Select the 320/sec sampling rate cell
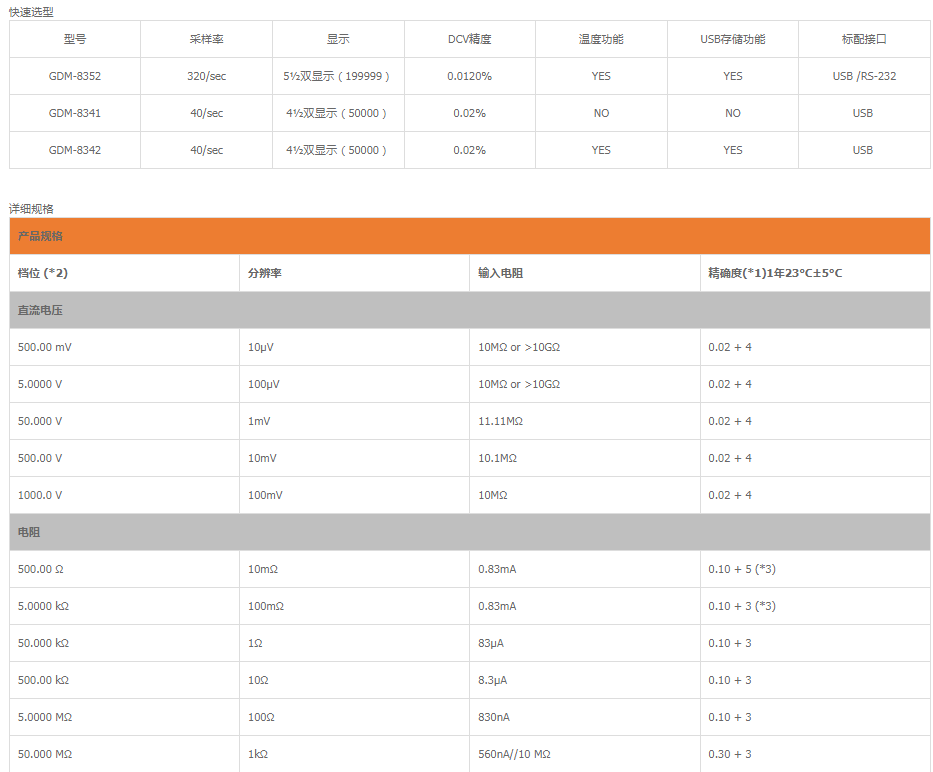 206,76
